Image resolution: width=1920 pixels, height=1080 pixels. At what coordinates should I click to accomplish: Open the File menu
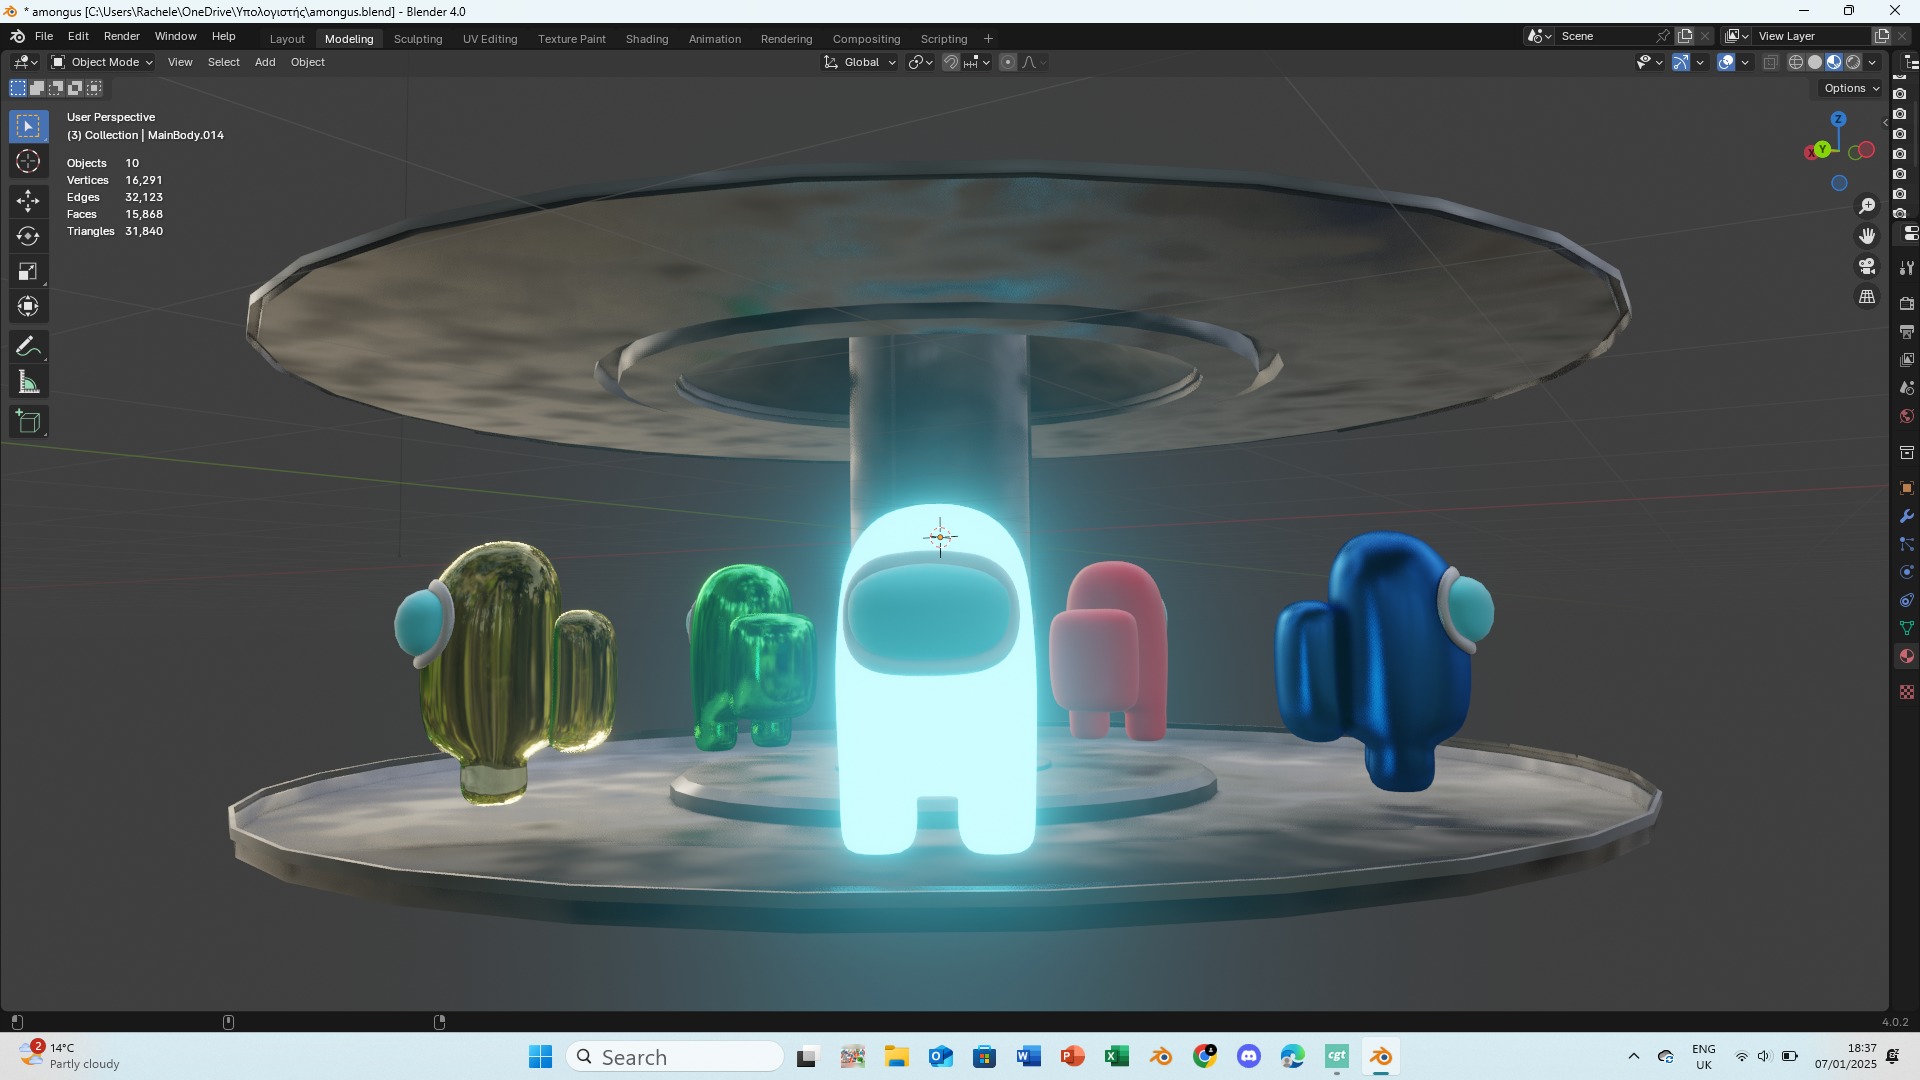point(44,36)
